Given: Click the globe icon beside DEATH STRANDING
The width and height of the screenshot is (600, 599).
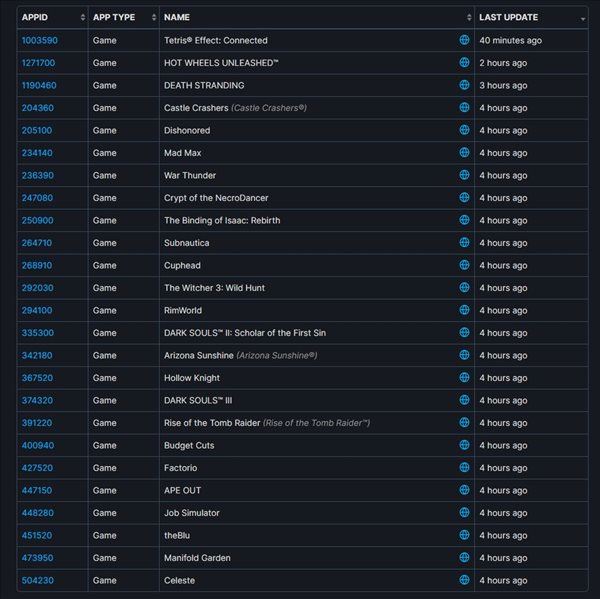Looking at the screenshot, I should pyautogui.click(x=464, y=85).
